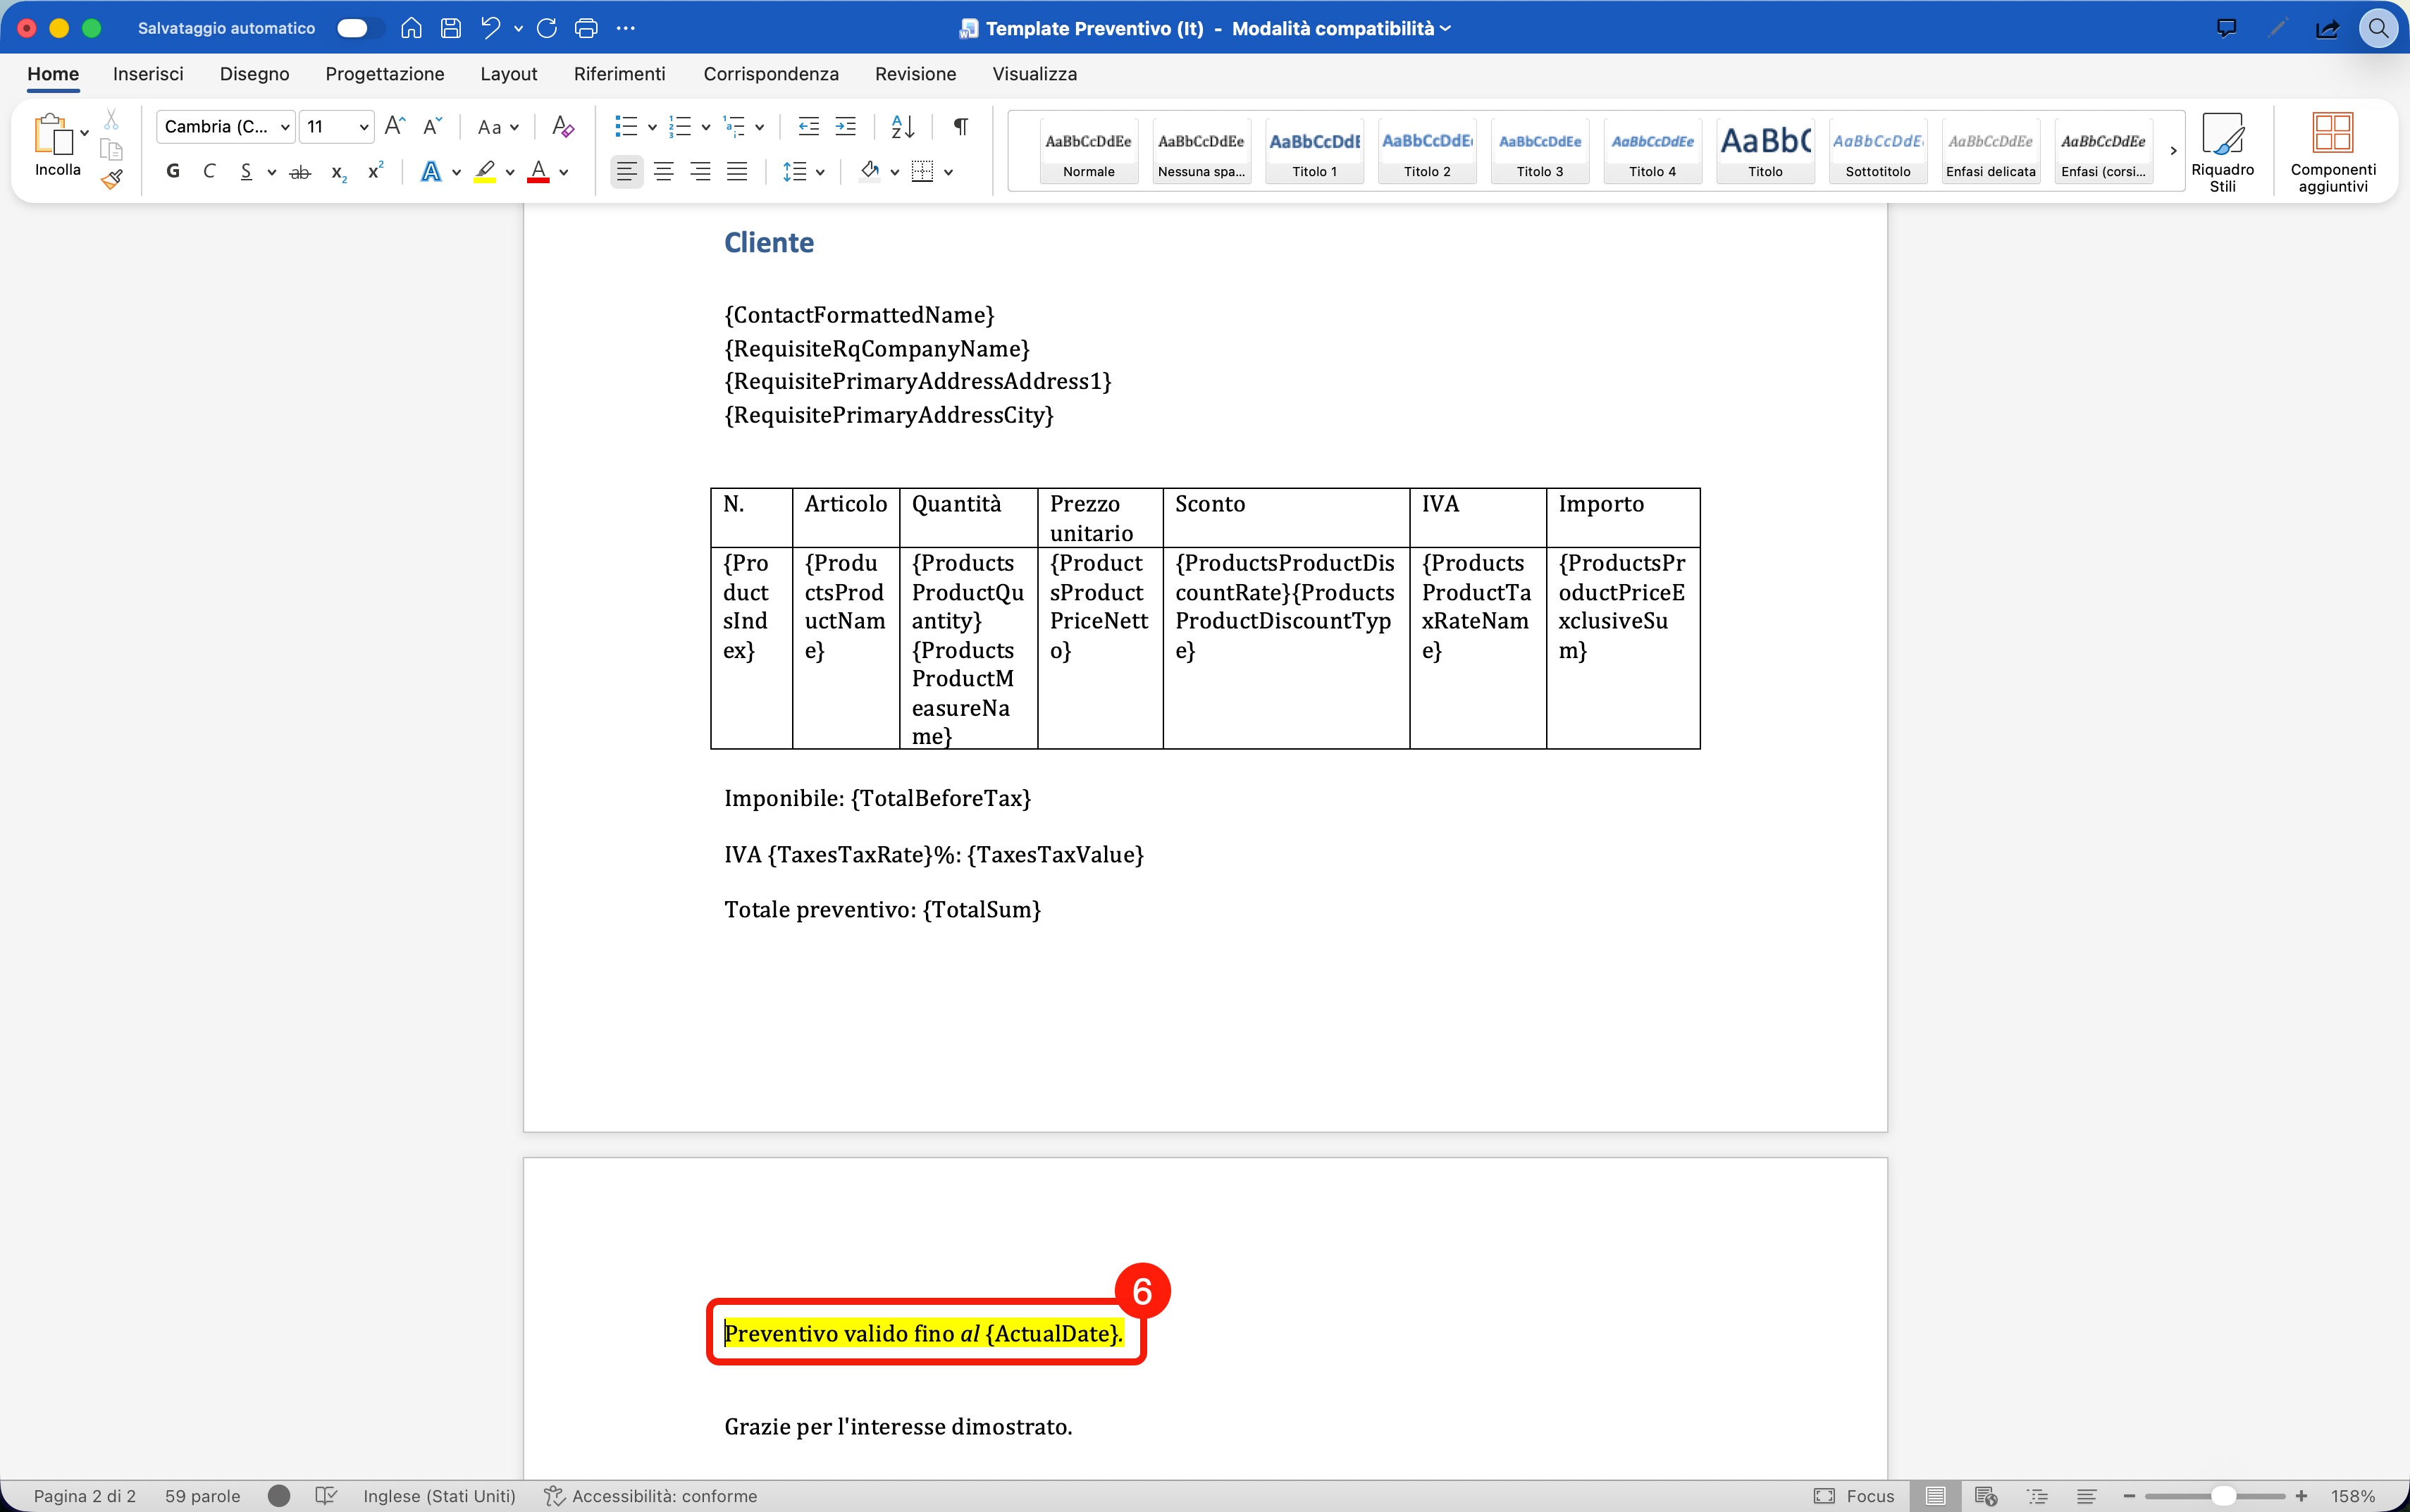2410x1512 pixels.
Task: Toggle paragraph marks visibility
Action: [960, 126]
